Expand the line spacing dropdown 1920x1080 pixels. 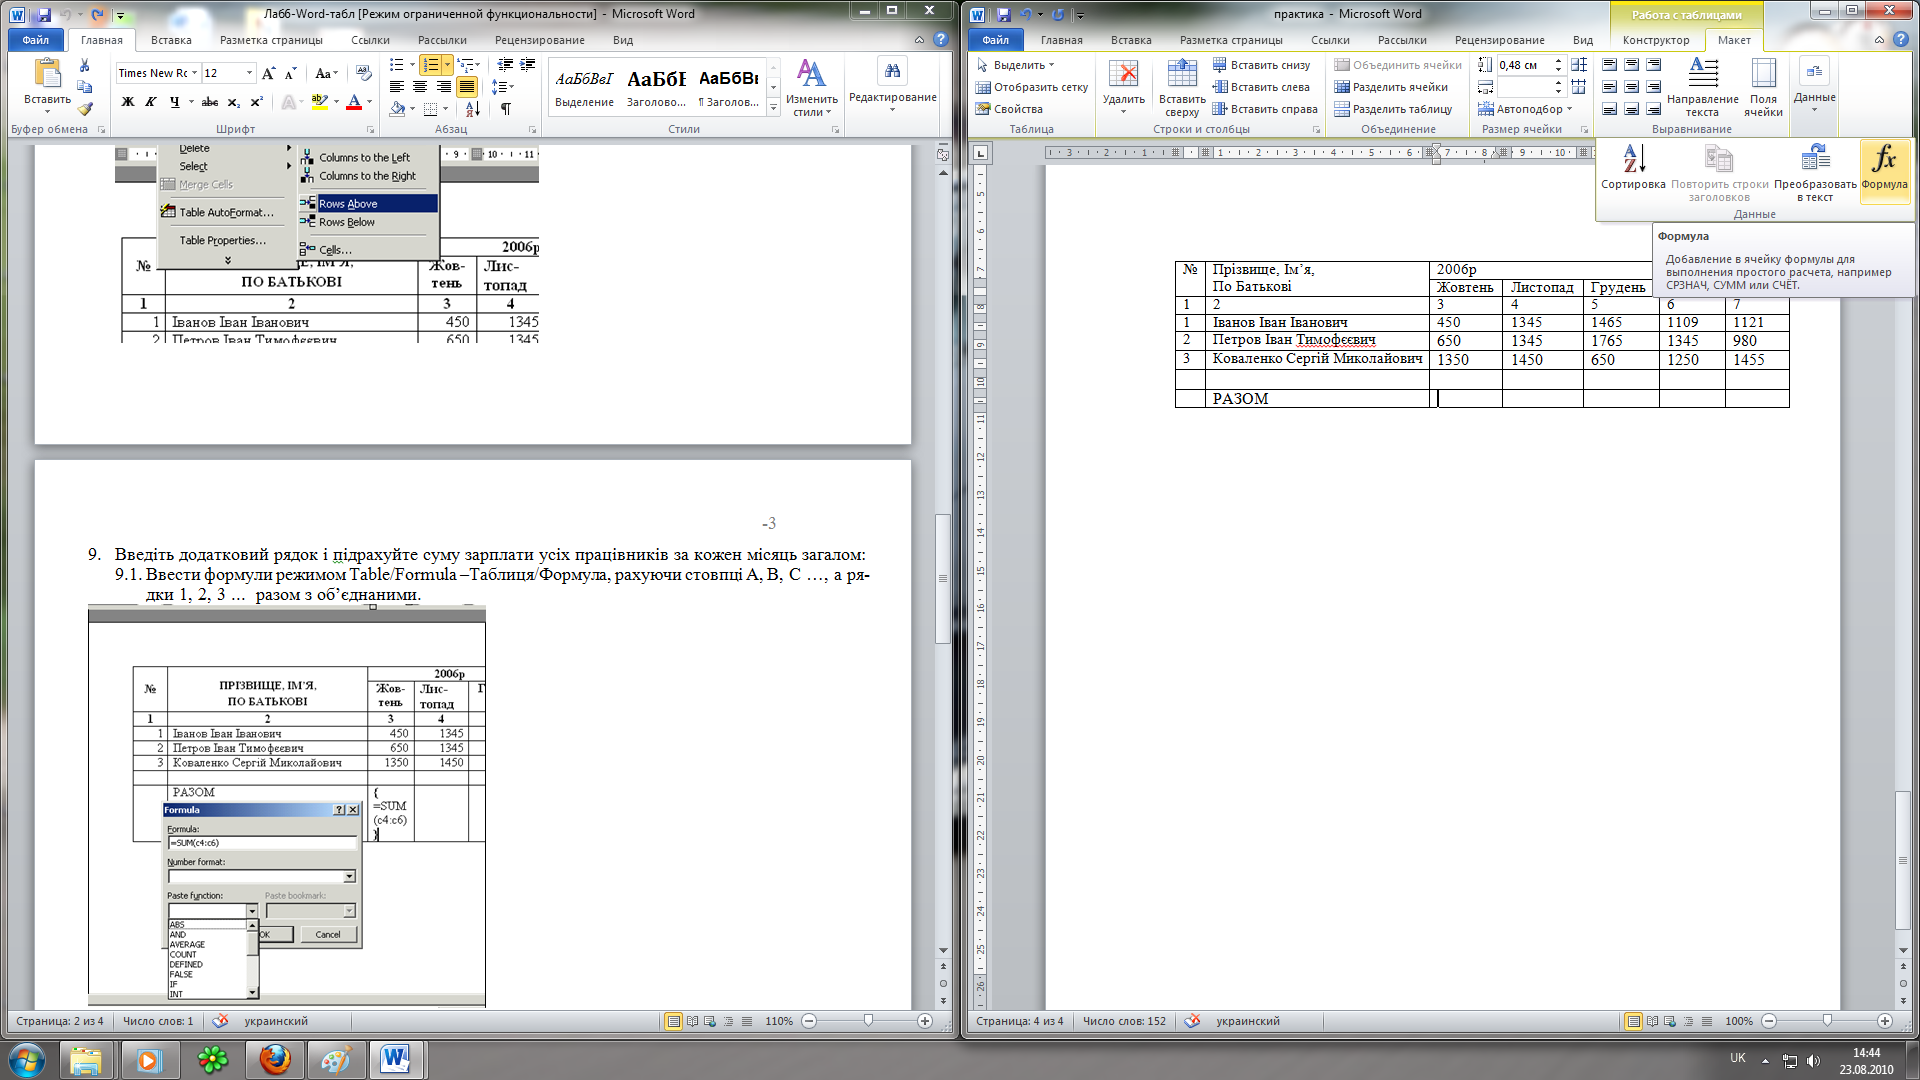click(503, 87)
